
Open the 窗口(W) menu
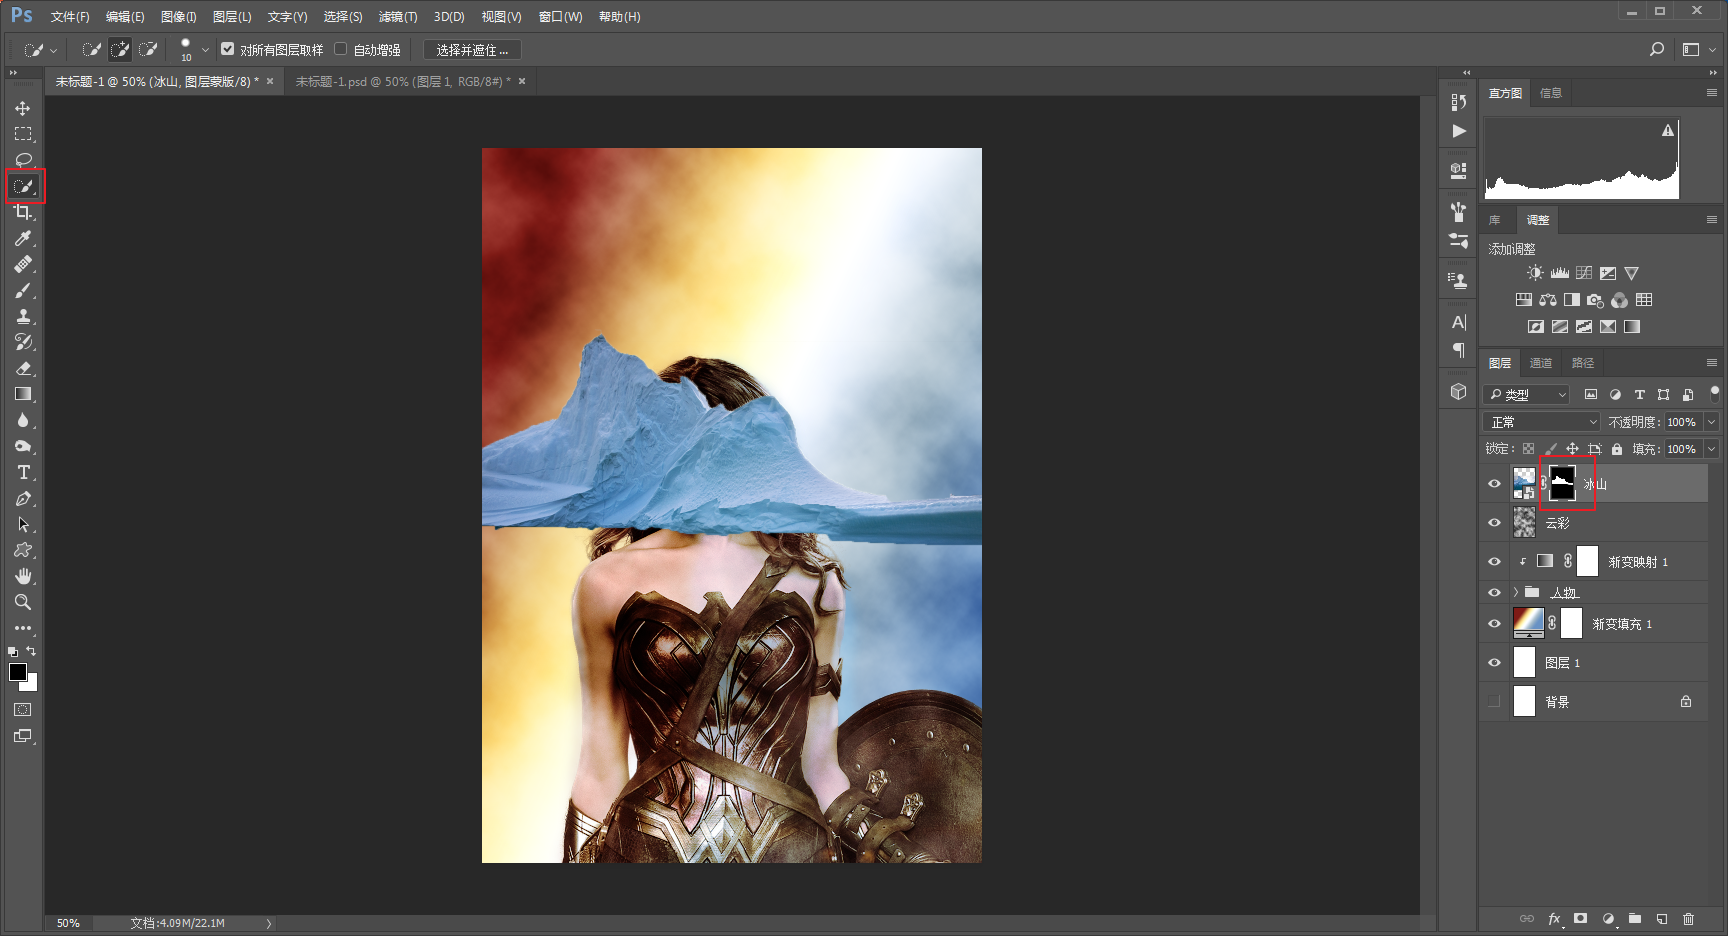point(560,17)
